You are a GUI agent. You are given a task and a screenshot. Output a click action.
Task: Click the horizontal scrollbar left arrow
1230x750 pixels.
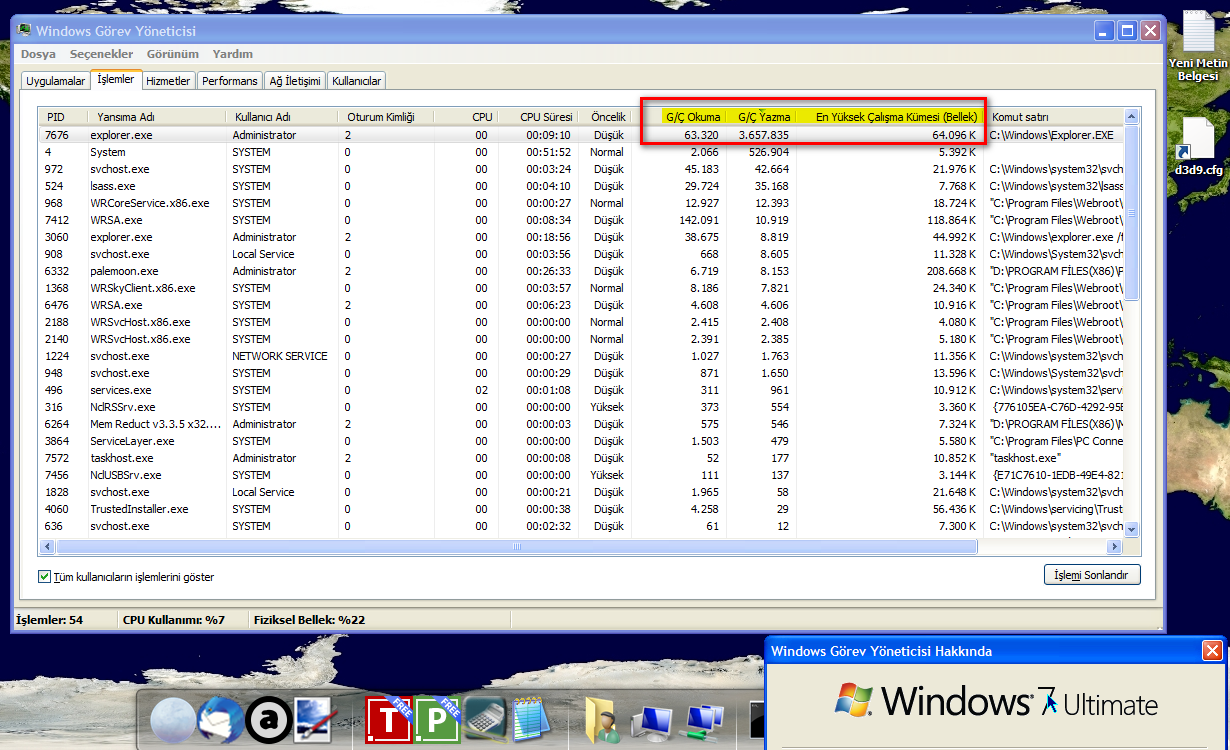pyautogui.click(x=47, y=547)
